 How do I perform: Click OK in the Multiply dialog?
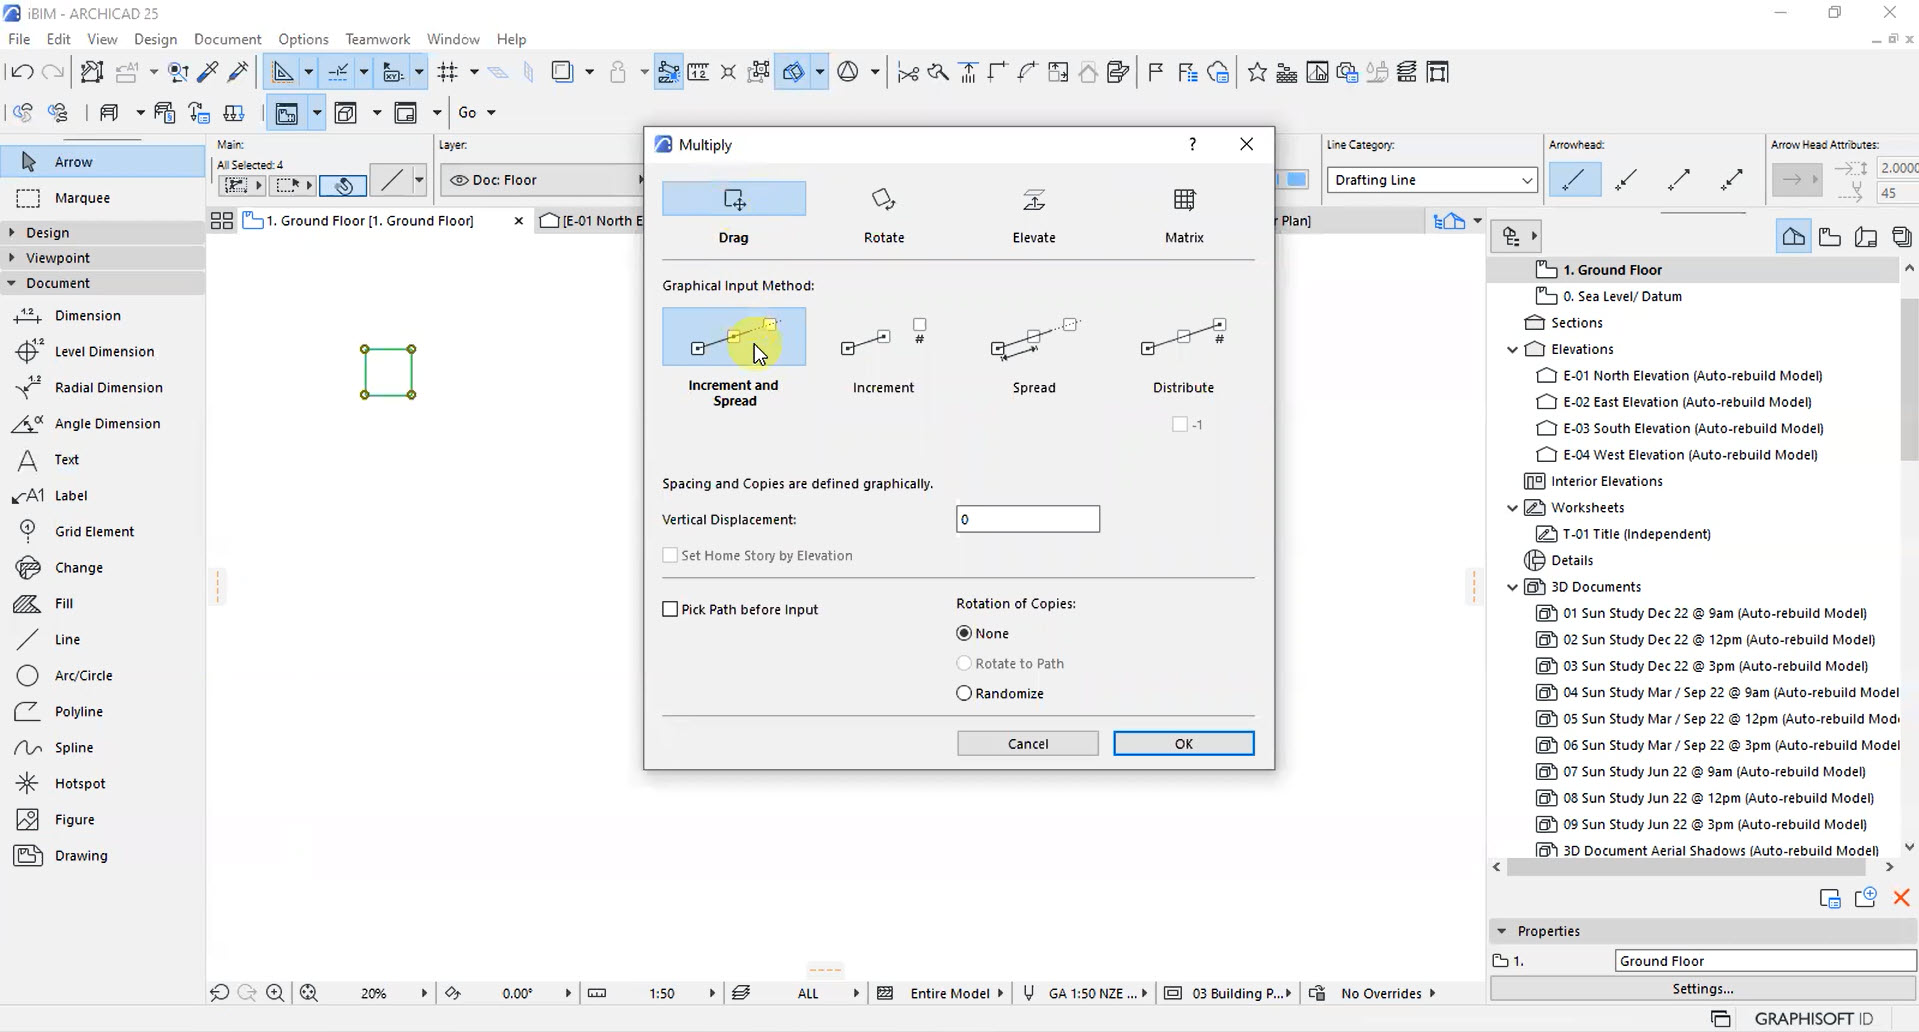[x=1183, y=743]
